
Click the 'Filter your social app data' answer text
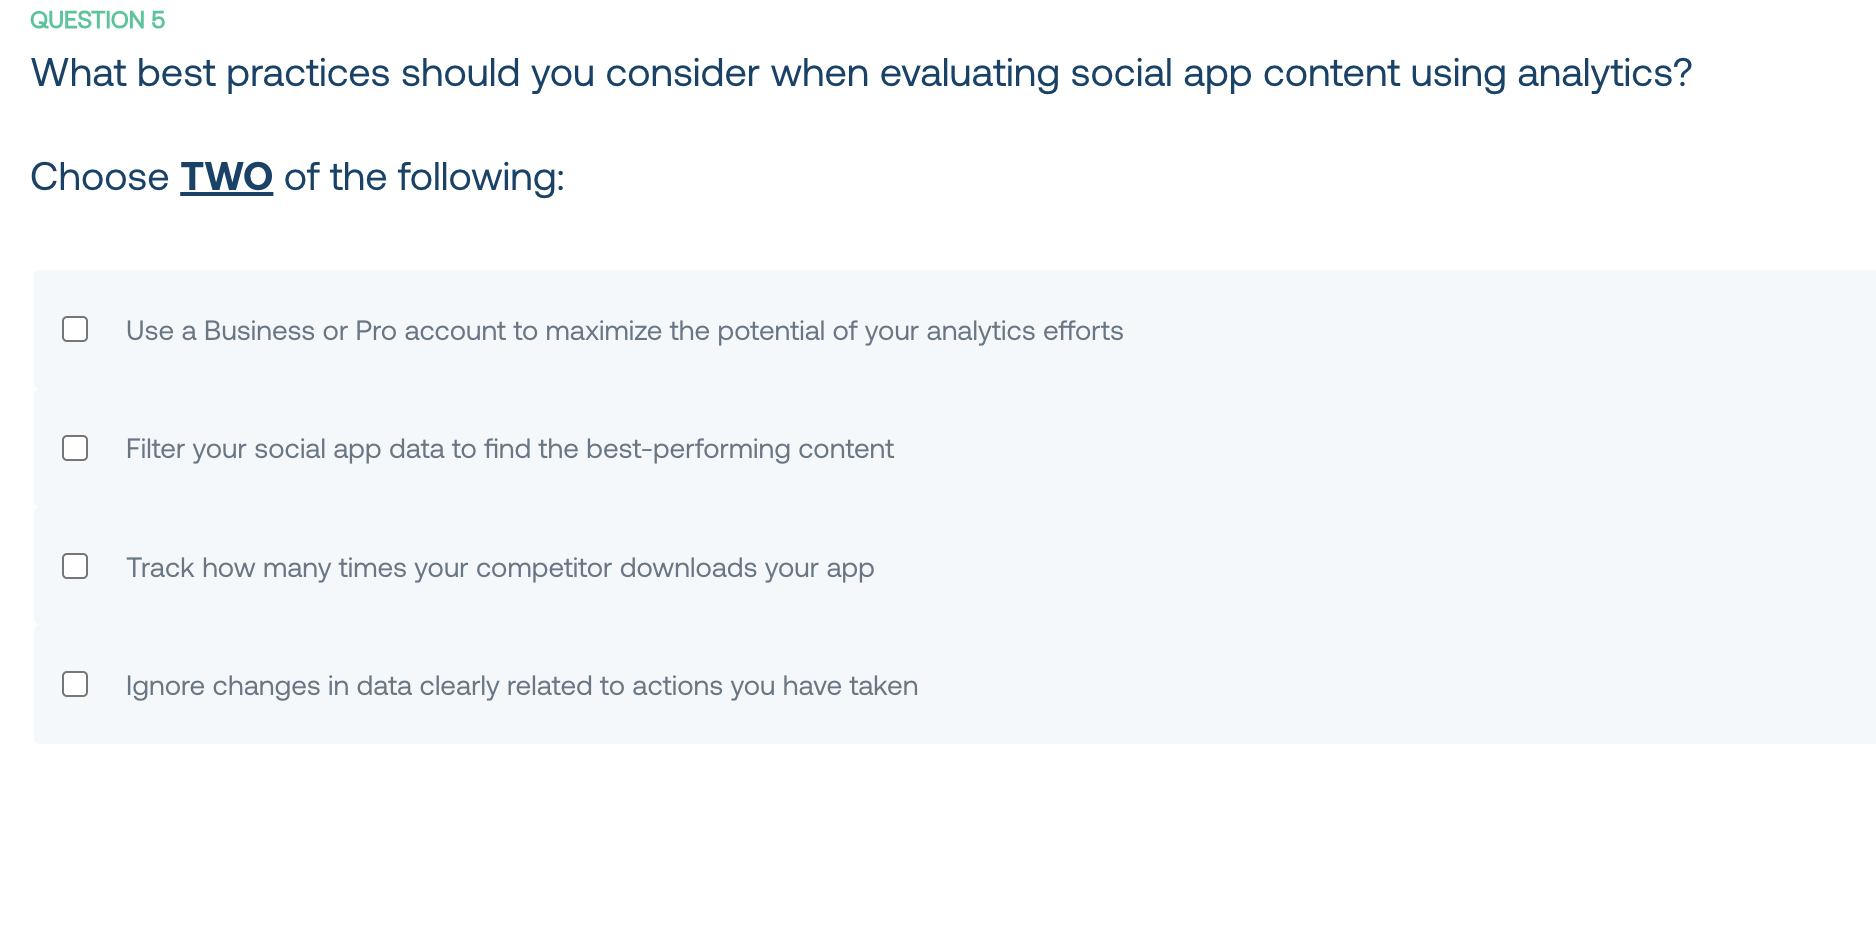click(x=509, y=449)
